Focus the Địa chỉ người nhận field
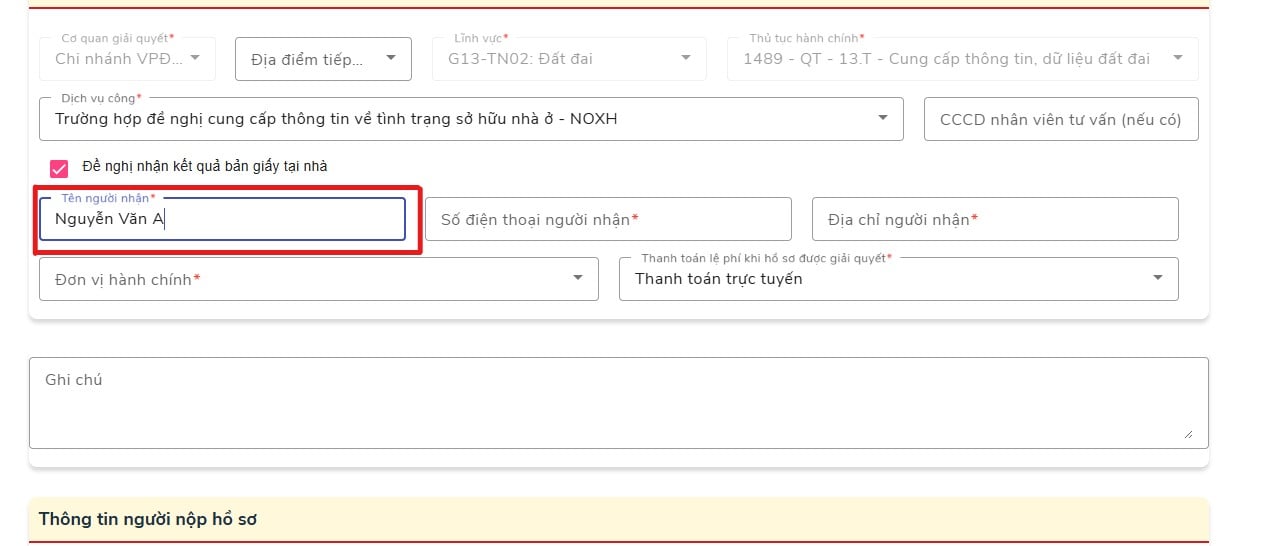 point(994,219)
